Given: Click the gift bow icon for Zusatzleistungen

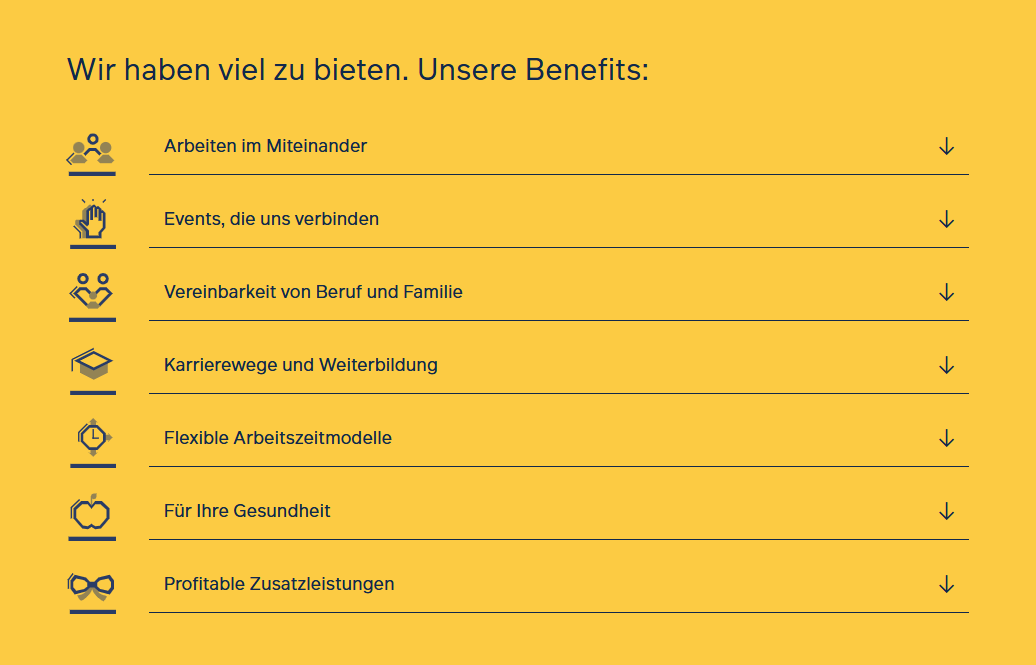Looking at the screenshot, I should coord(91,583).
